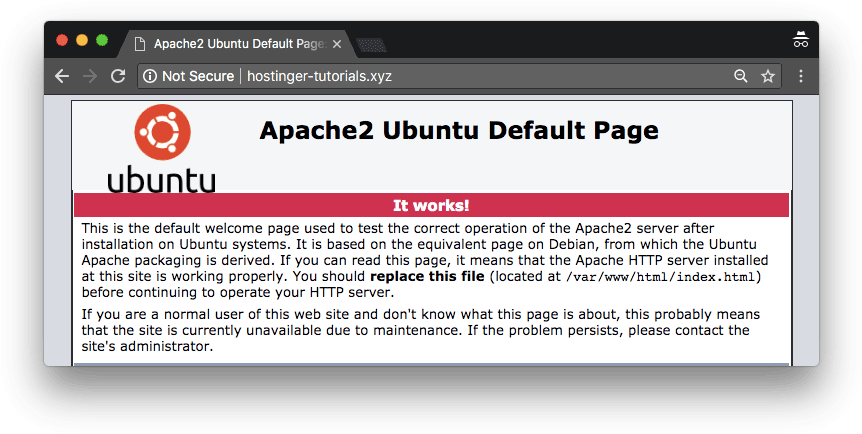
Task: Close the browser window with red button
Action: pos(62,40)
